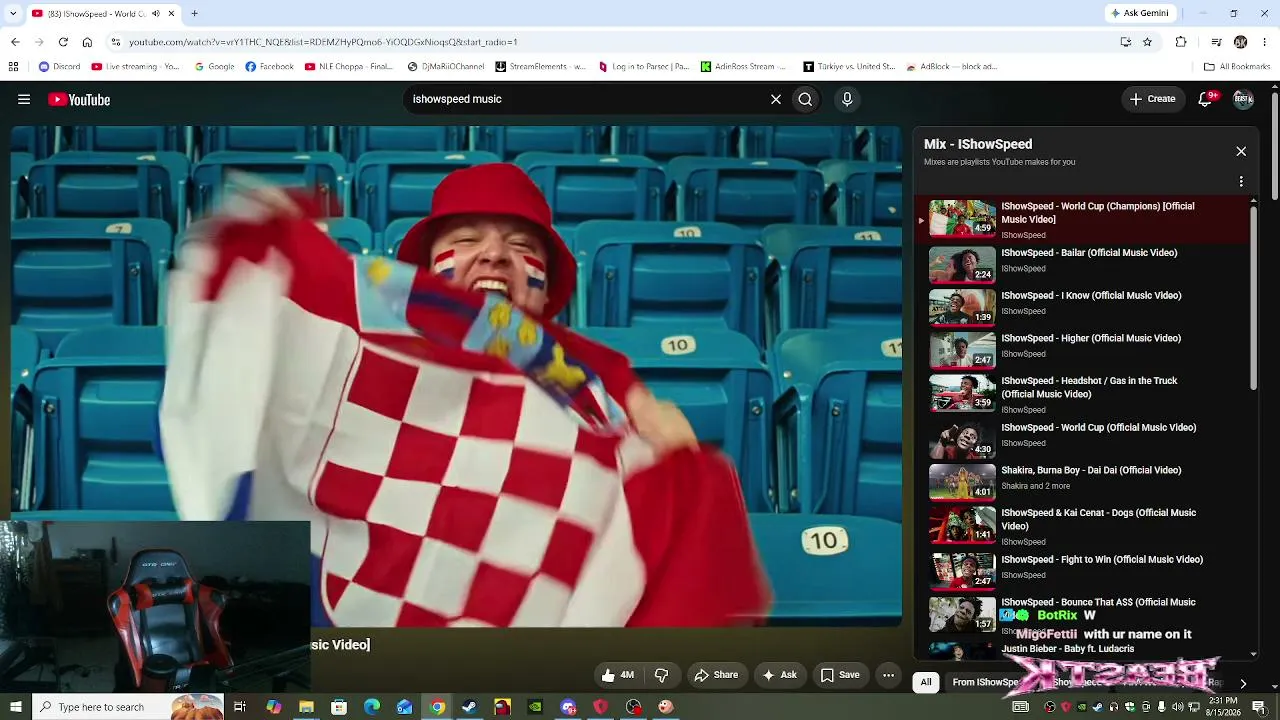Click the playlist panel scrollbar
This screenshot has height=720, width=1280.
1253,300
